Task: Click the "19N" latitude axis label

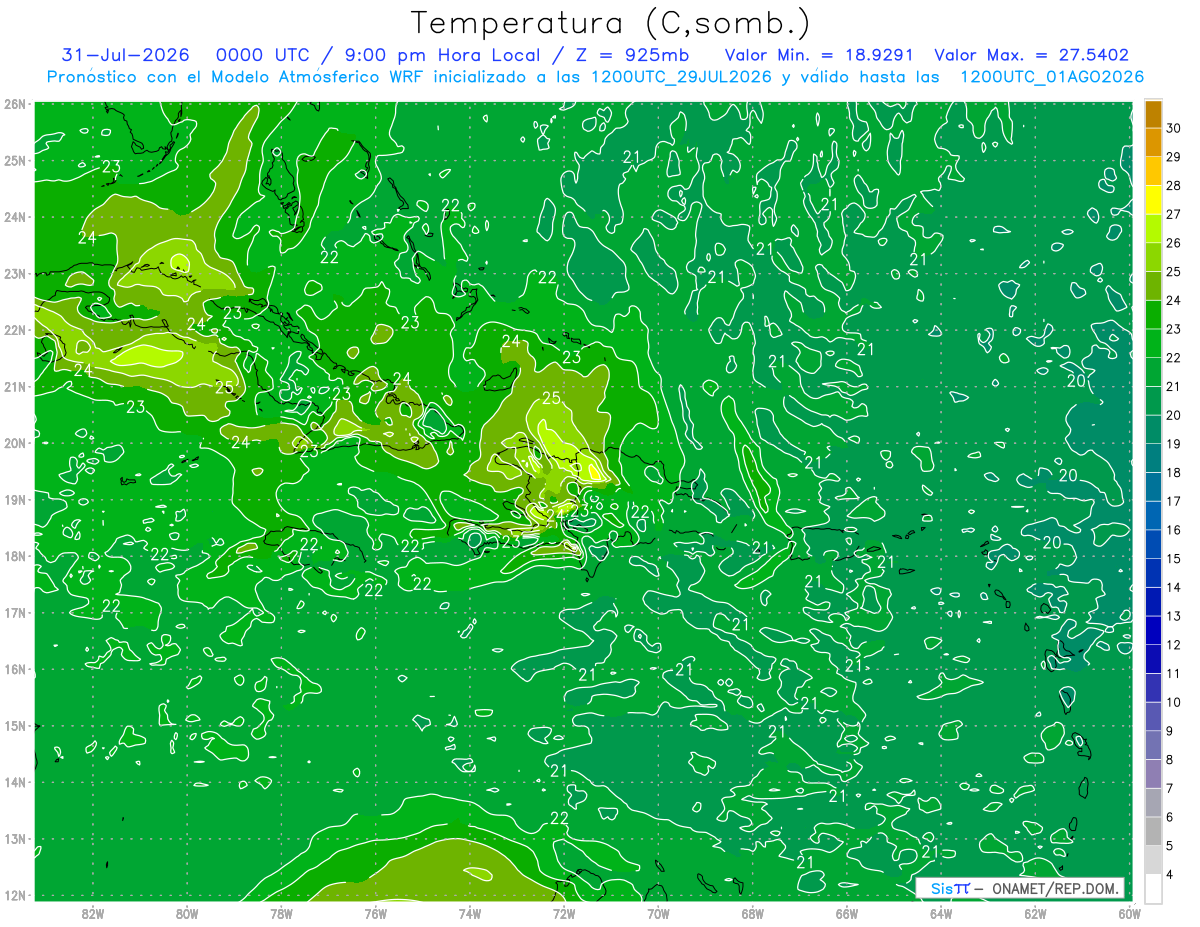Action: 14,500
